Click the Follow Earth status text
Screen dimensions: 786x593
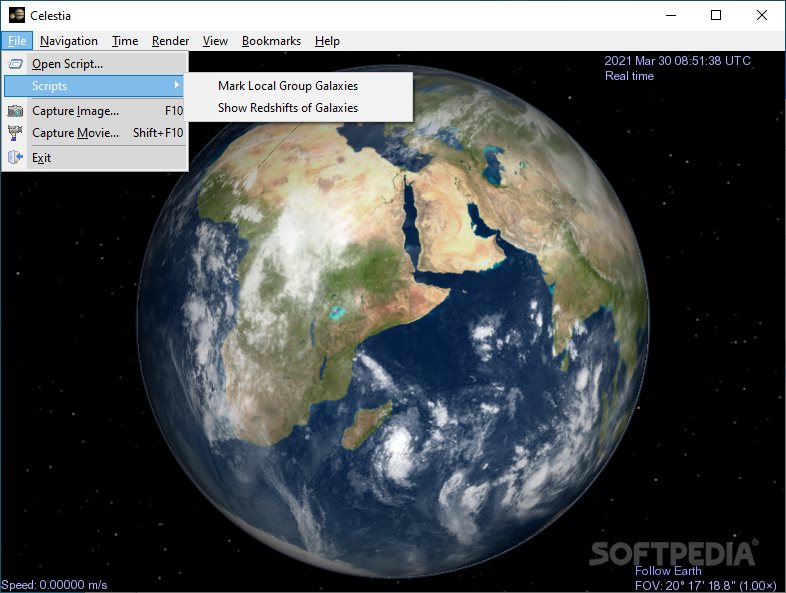(668, 571)
